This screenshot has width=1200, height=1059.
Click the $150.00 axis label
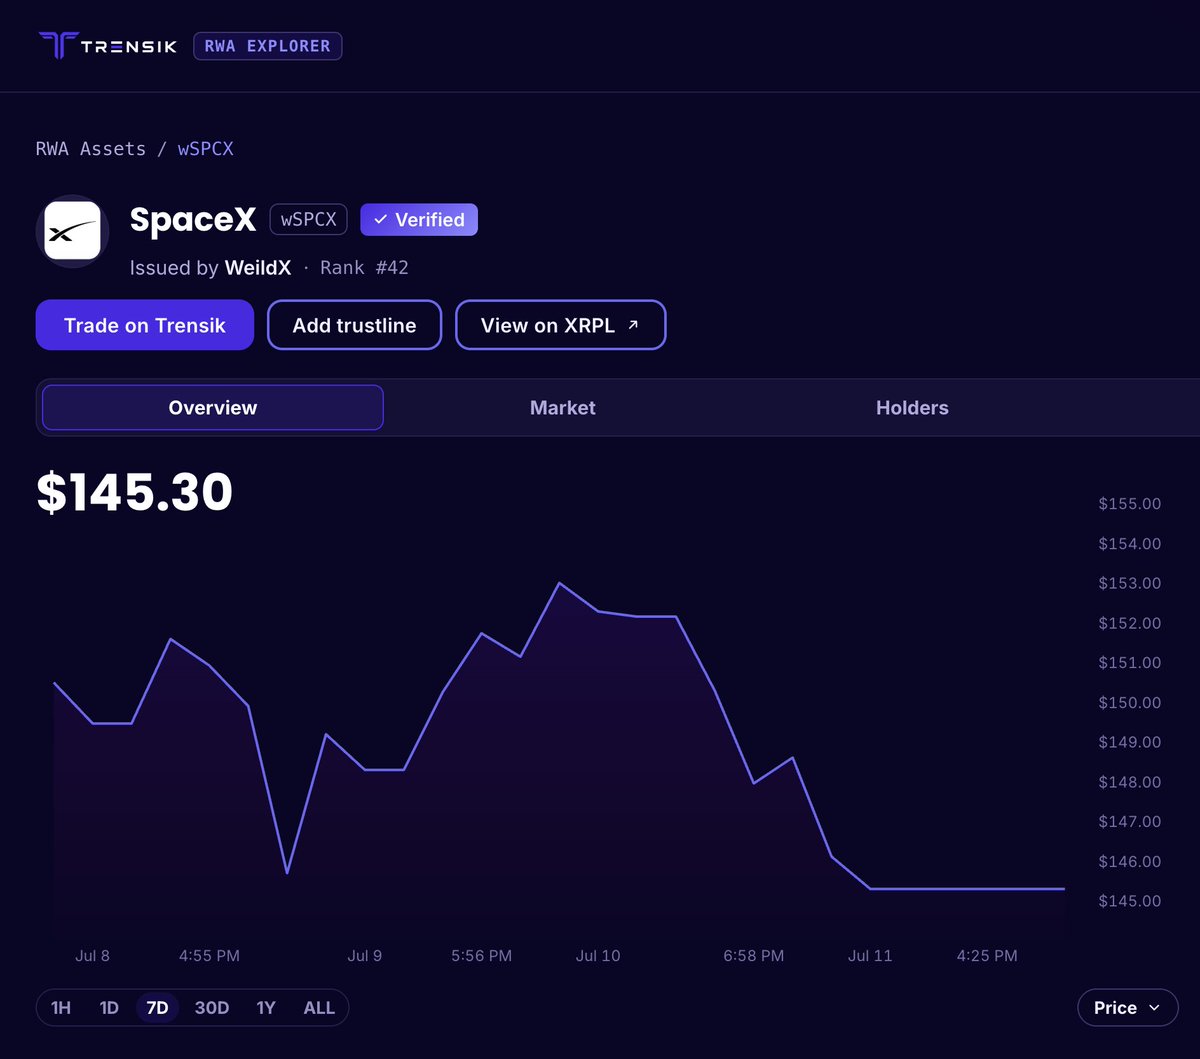(1130, 703)
